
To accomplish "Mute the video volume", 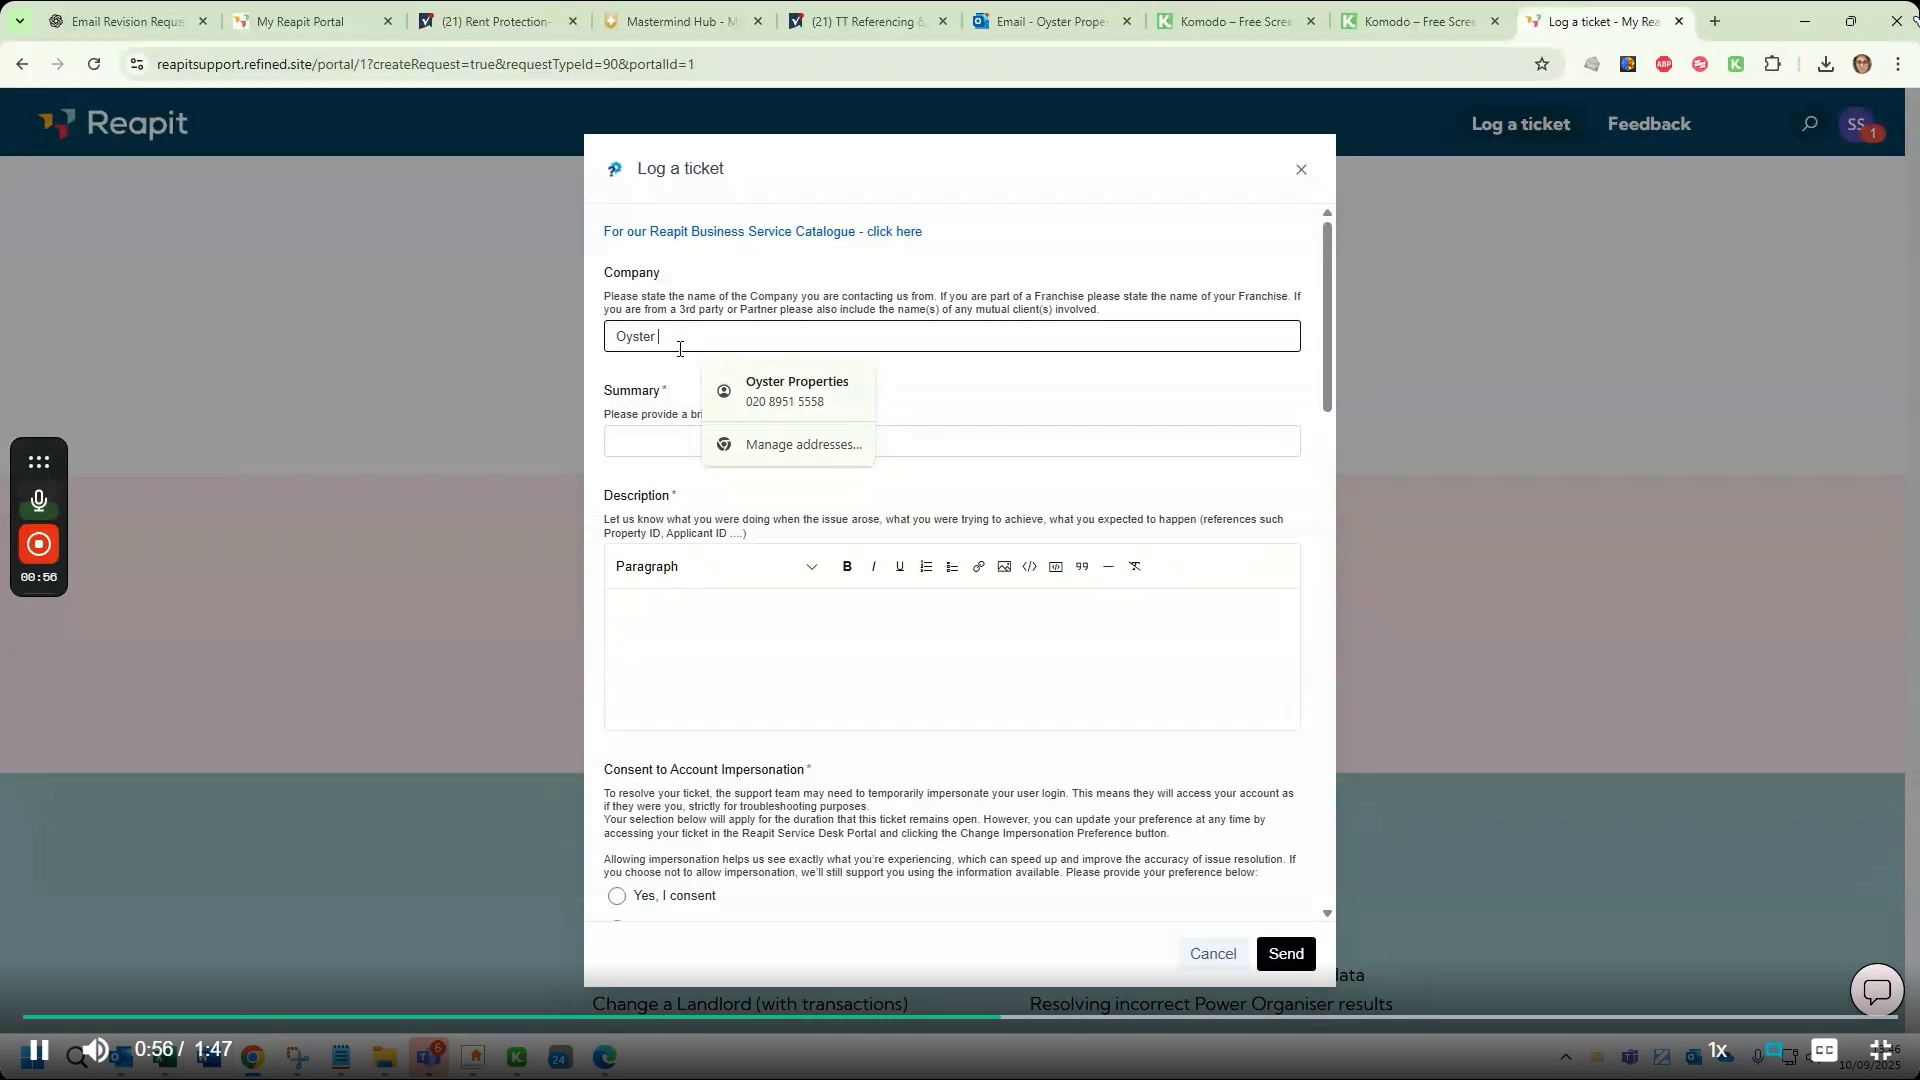I will click(94, 1051).
